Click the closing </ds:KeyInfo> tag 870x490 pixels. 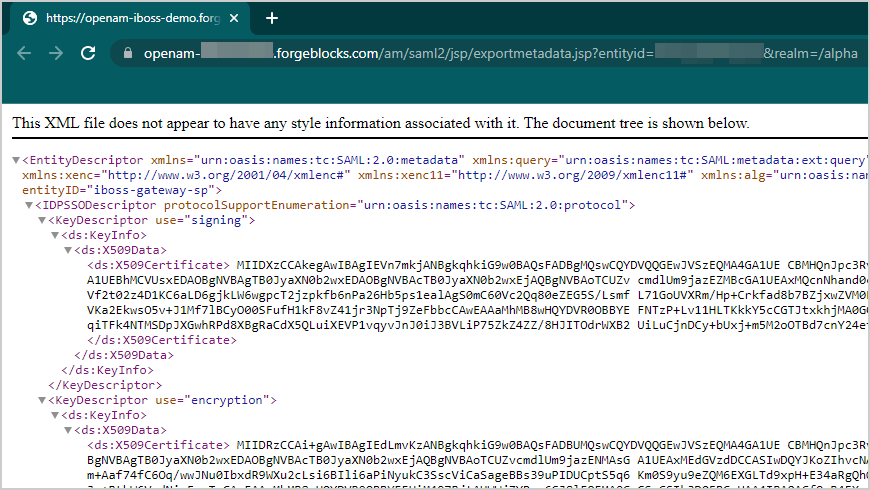click(108, 370)
